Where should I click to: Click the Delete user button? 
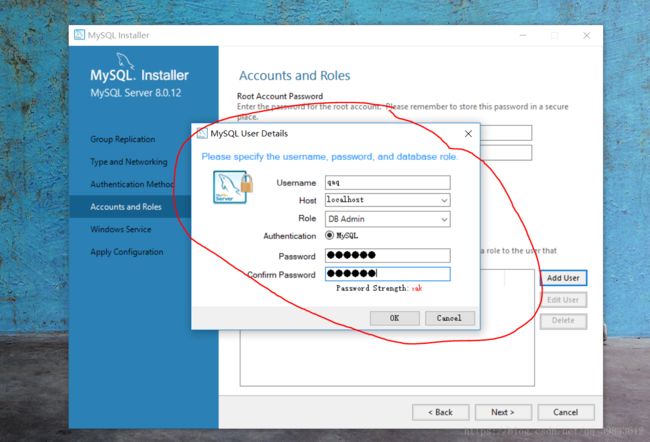tap(563, 321)
